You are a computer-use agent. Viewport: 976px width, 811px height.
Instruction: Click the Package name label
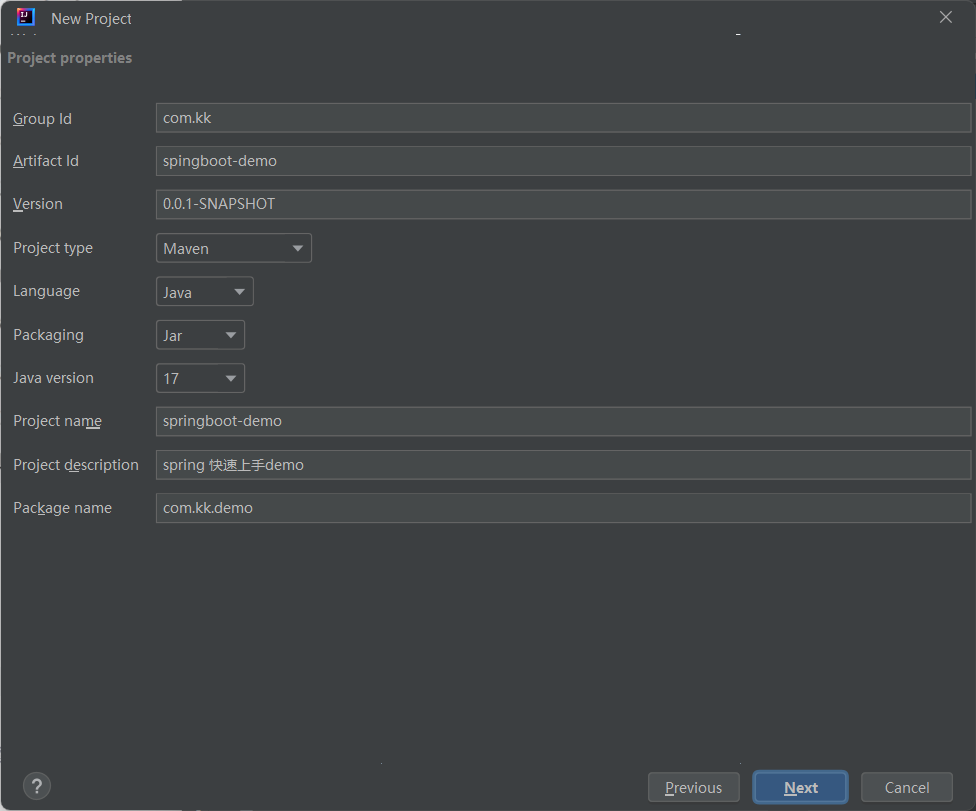pyautogui.click(x=63, y=508)
